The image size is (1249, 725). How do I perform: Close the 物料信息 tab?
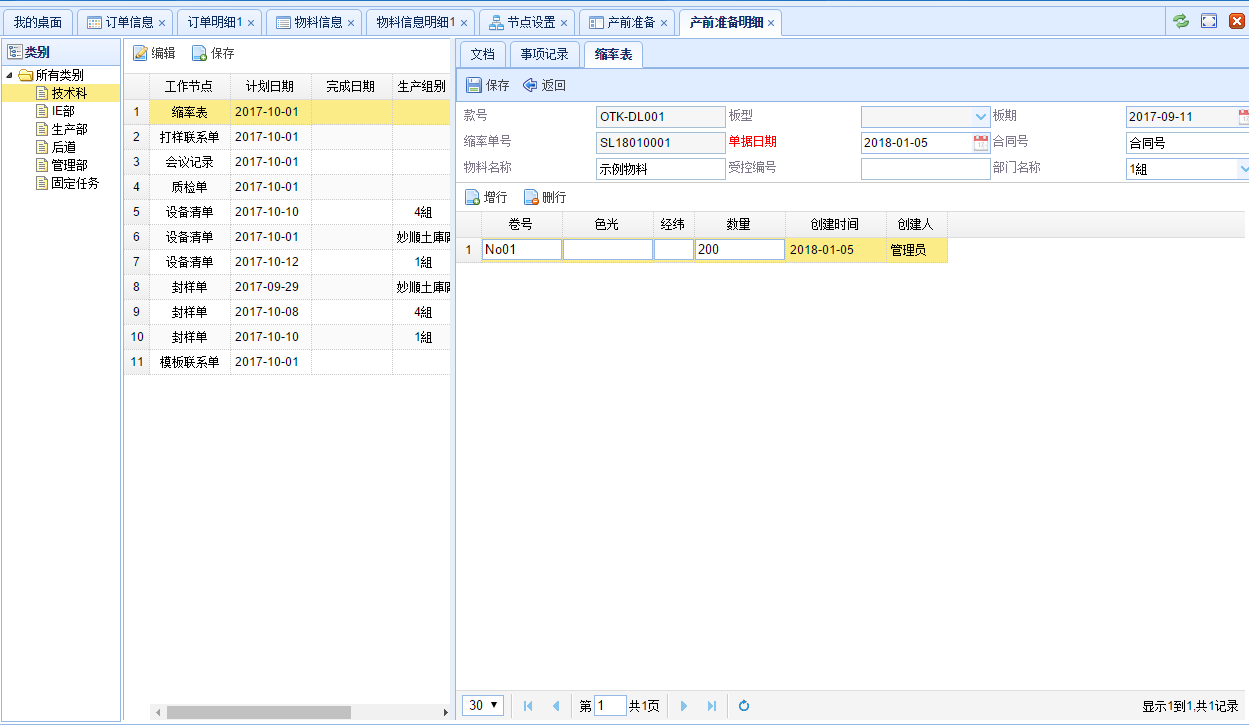click(x=351, y=23)
